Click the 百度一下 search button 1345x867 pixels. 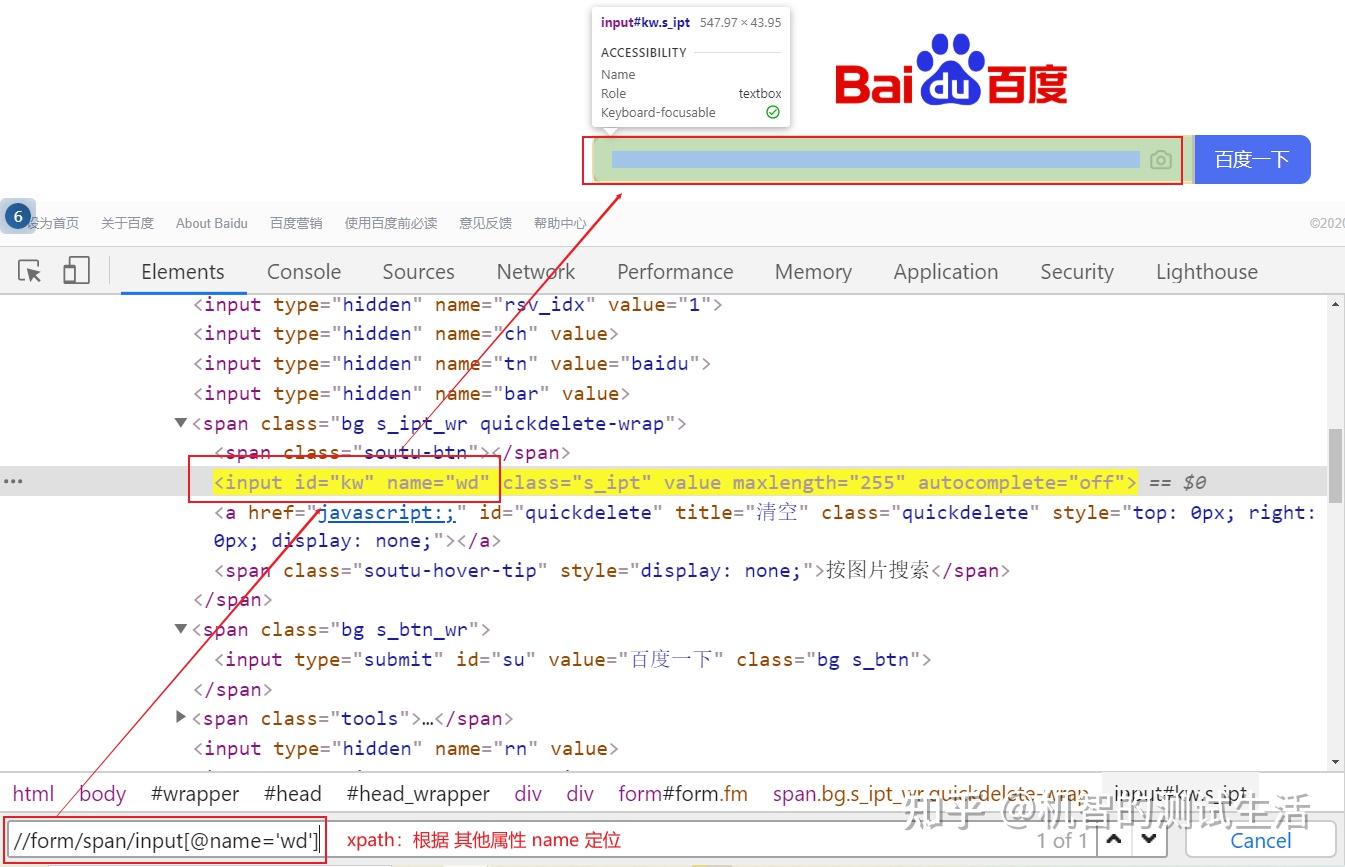(x=1252, y=159)
